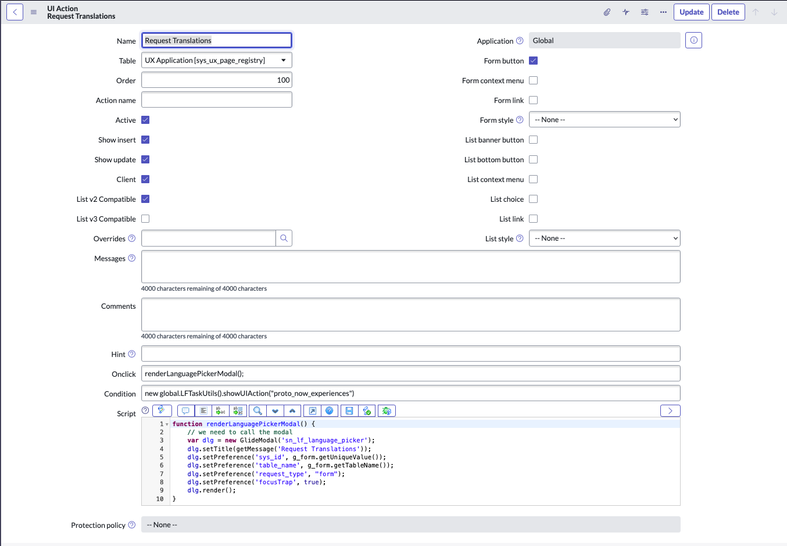Click the Overrides lookup magnifier icon

point(284,238)
